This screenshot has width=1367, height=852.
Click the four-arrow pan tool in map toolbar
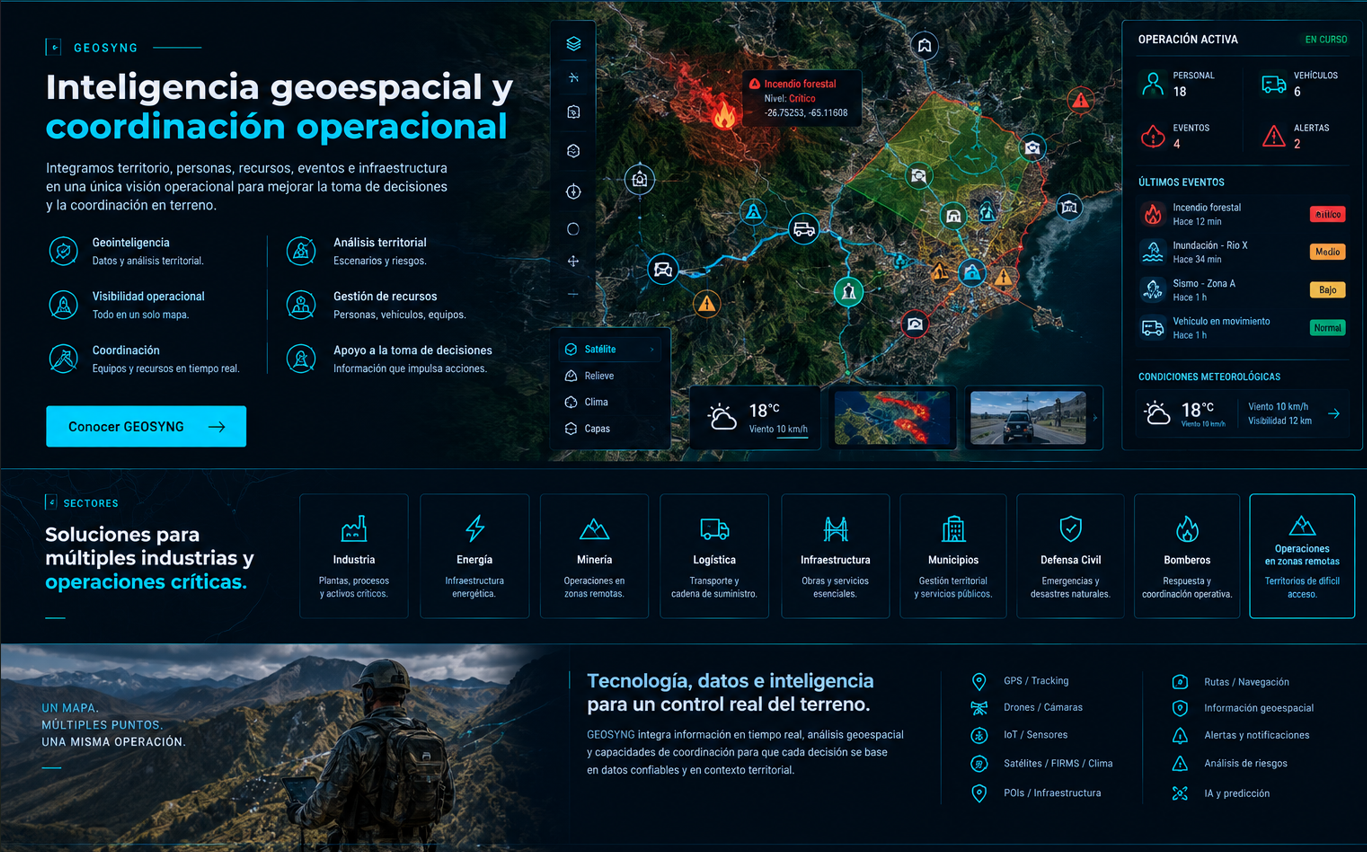(573, 261)
